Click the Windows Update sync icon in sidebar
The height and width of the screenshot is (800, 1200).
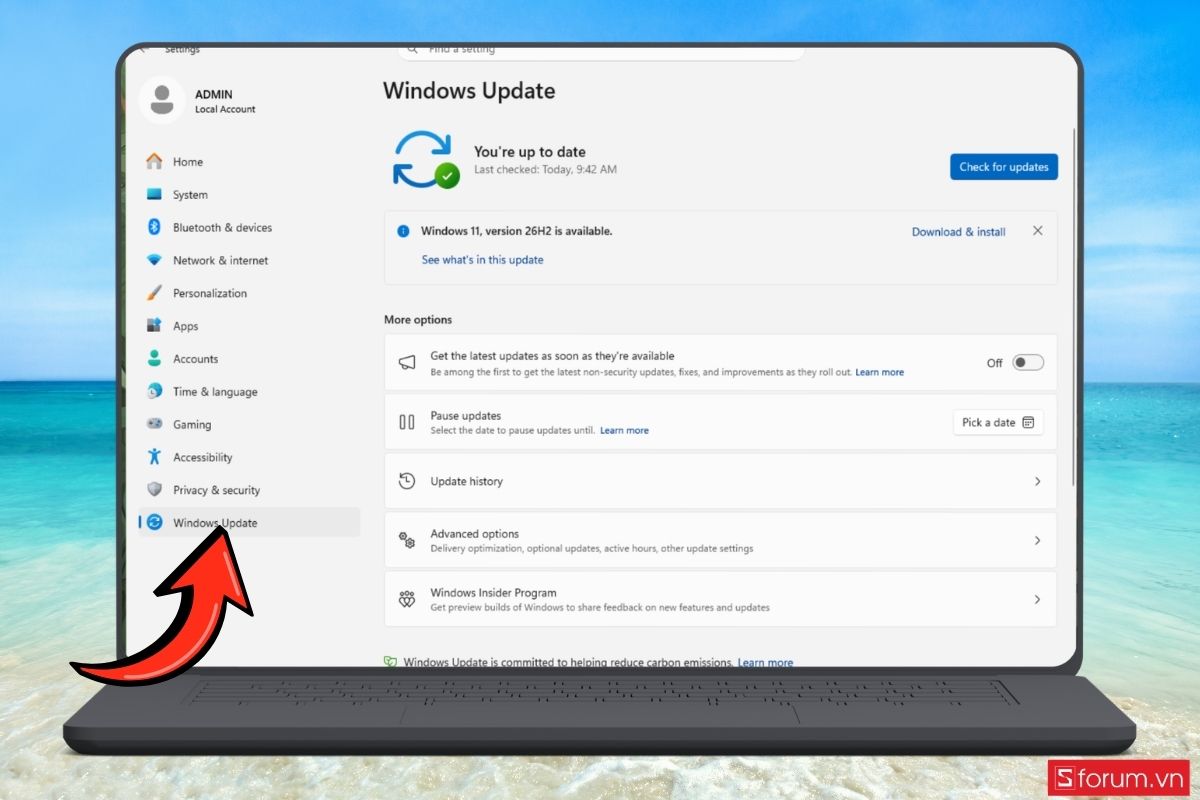pos(154,522)
